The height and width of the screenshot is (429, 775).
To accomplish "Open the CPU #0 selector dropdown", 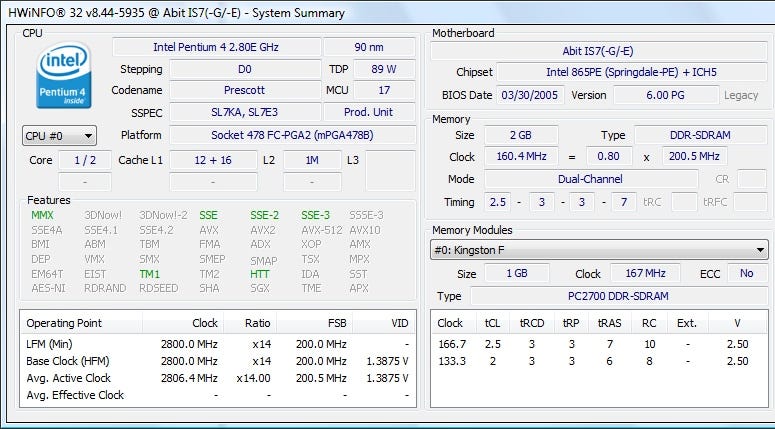I will (59, 135).
